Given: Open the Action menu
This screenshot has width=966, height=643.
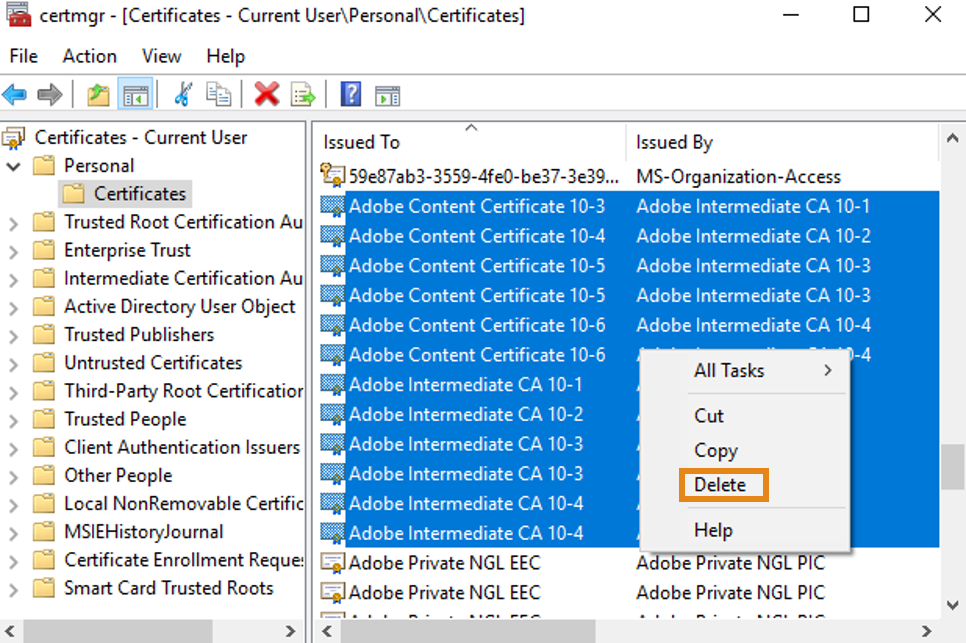Looking at the screenshot, I should coord(89,56).
